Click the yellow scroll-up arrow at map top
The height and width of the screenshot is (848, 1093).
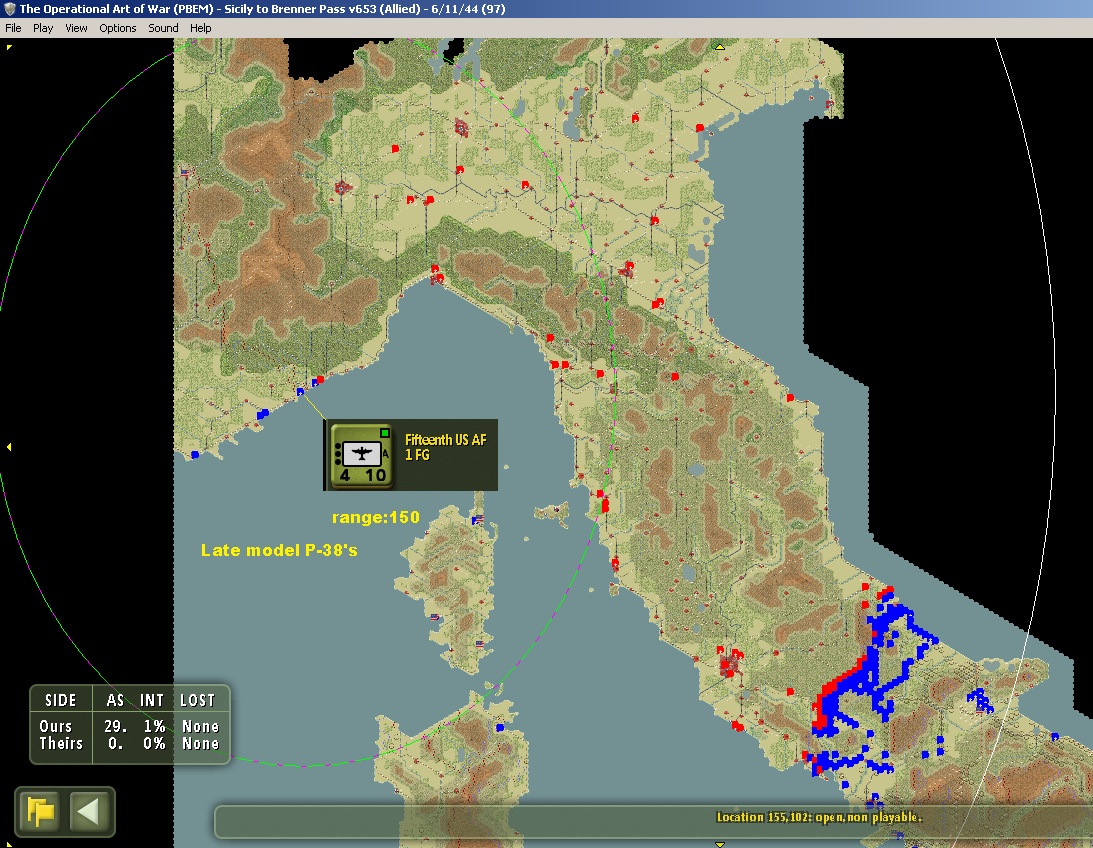719,47
